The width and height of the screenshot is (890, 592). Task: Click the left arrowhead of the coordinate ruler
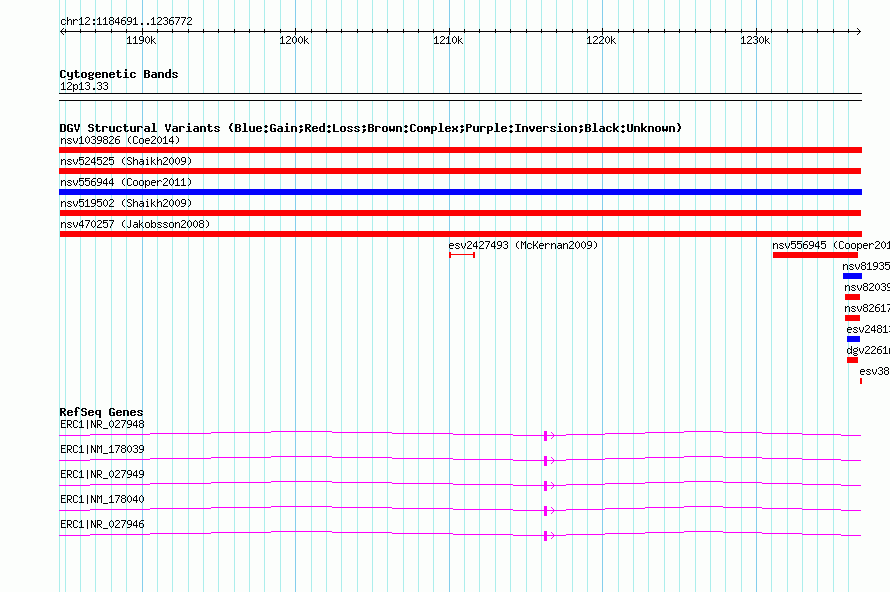click(x=62, y=31)
